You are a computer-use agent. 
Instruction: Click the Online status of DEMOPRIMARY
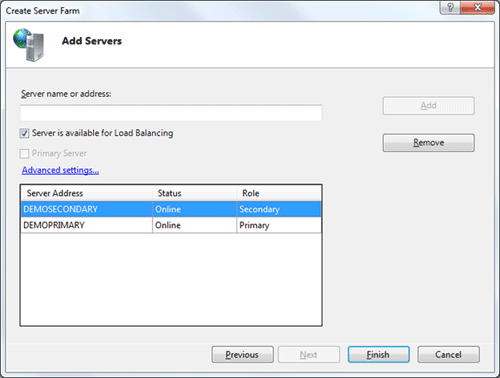(168, 225)
